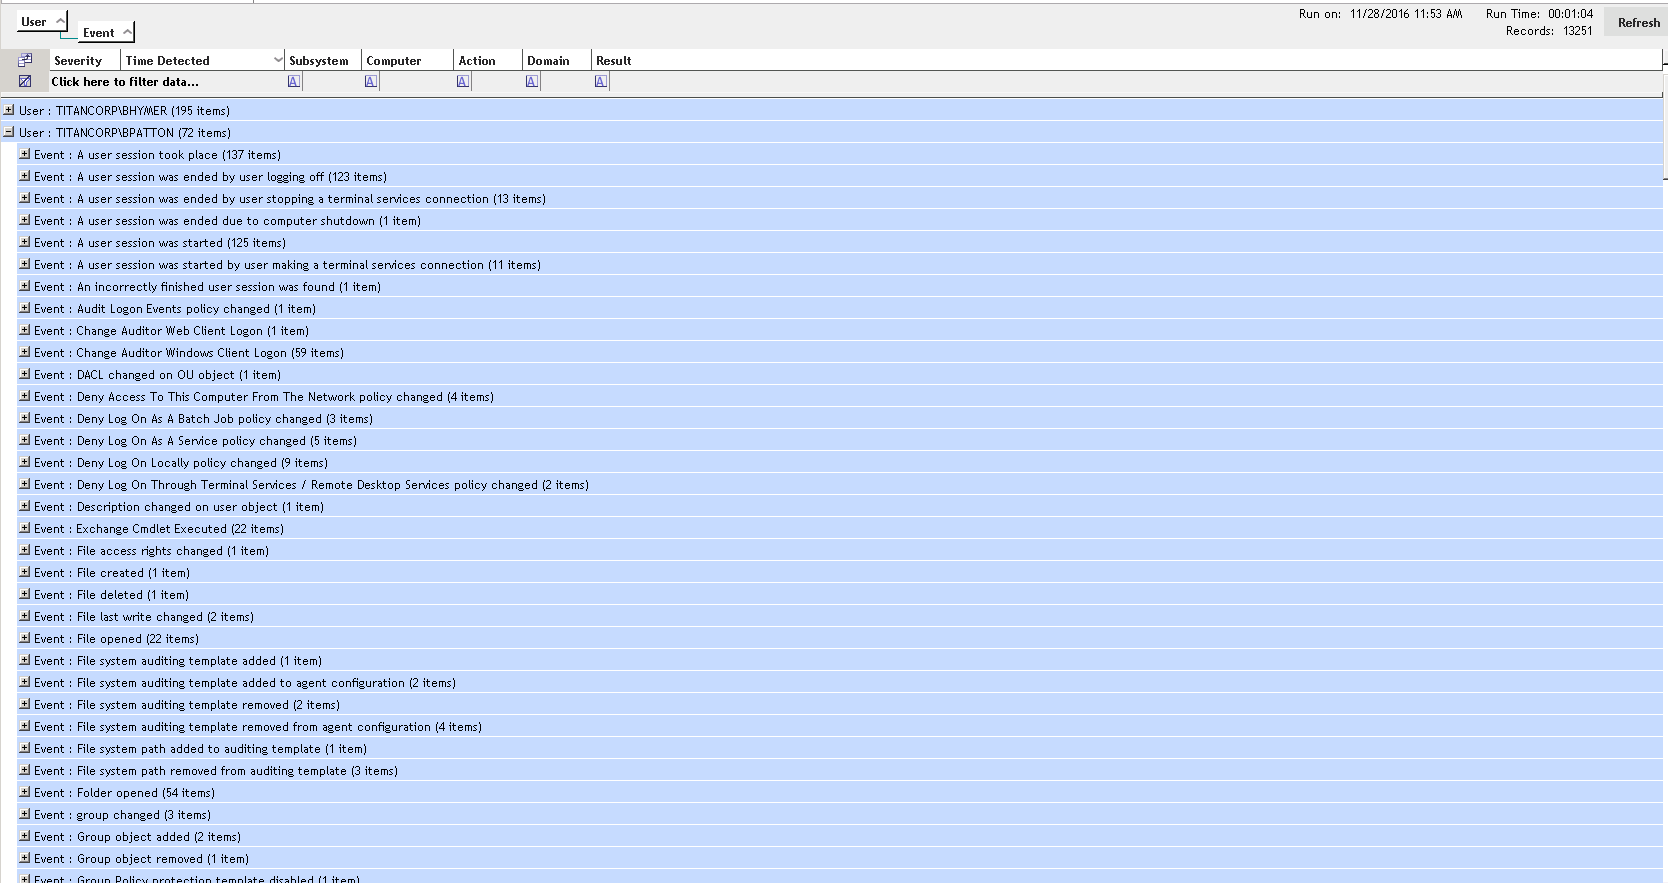Screen dimensions: 1668x883
Task: Click the Subsystem filter operator icon
Action: [293, 82]
